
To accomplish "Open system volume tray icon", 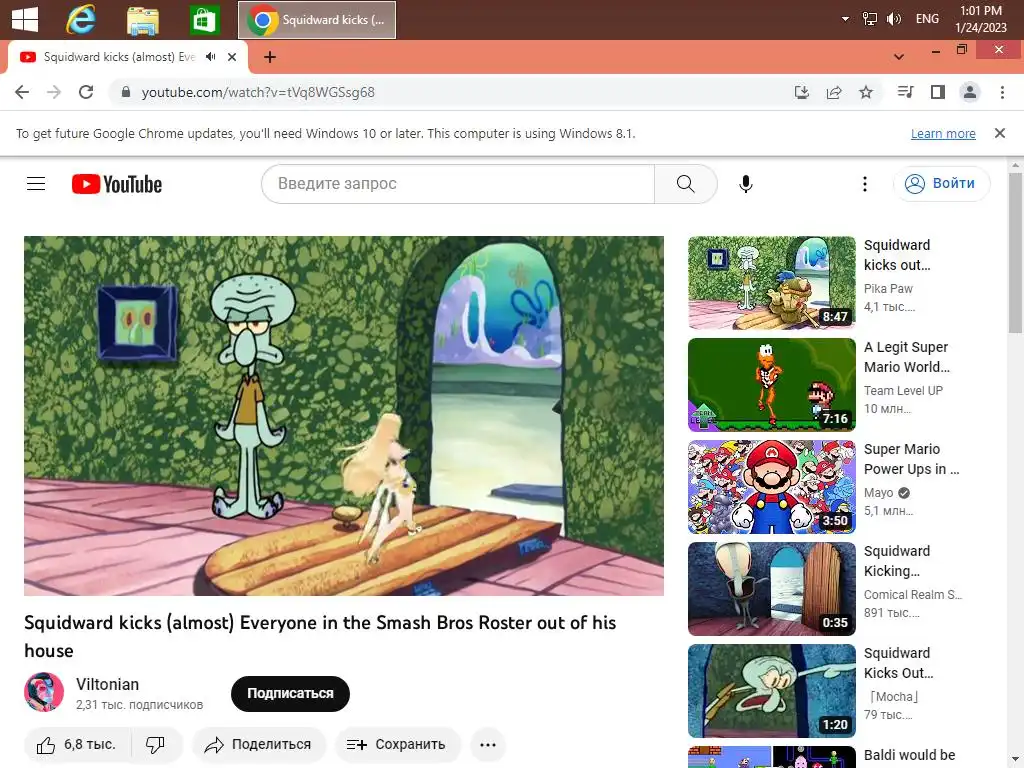I will click(893, 19).
